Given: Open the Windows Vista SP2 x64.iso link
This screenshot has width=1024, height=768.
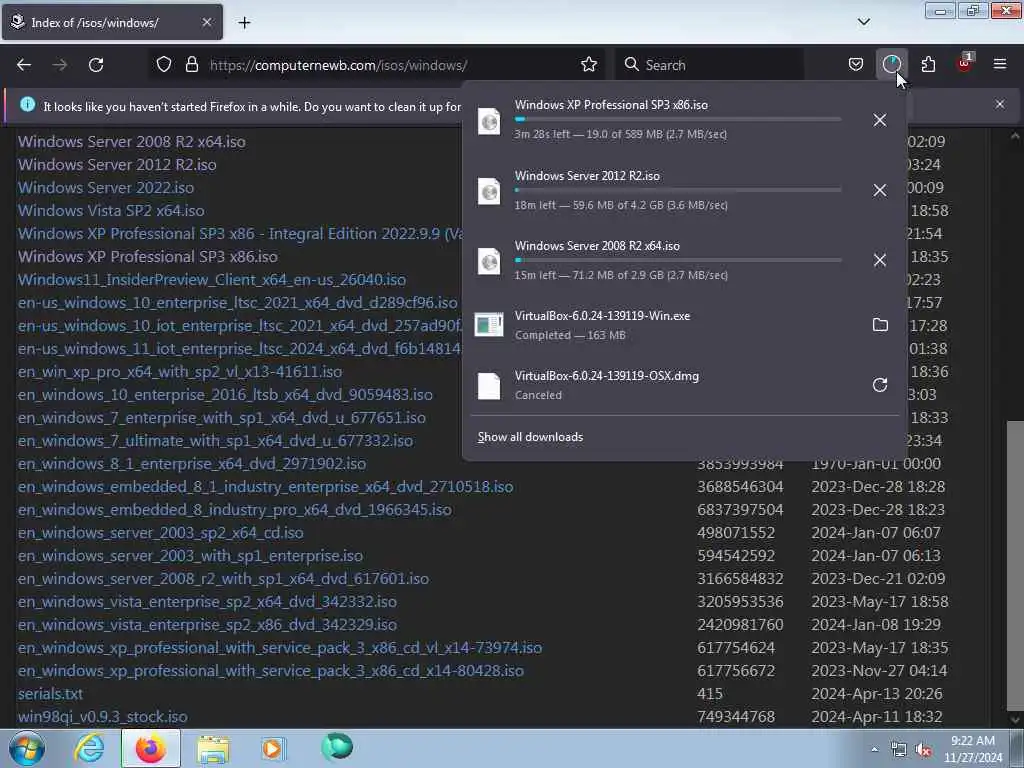Looking at the screenshot, I should pos(111,210).
